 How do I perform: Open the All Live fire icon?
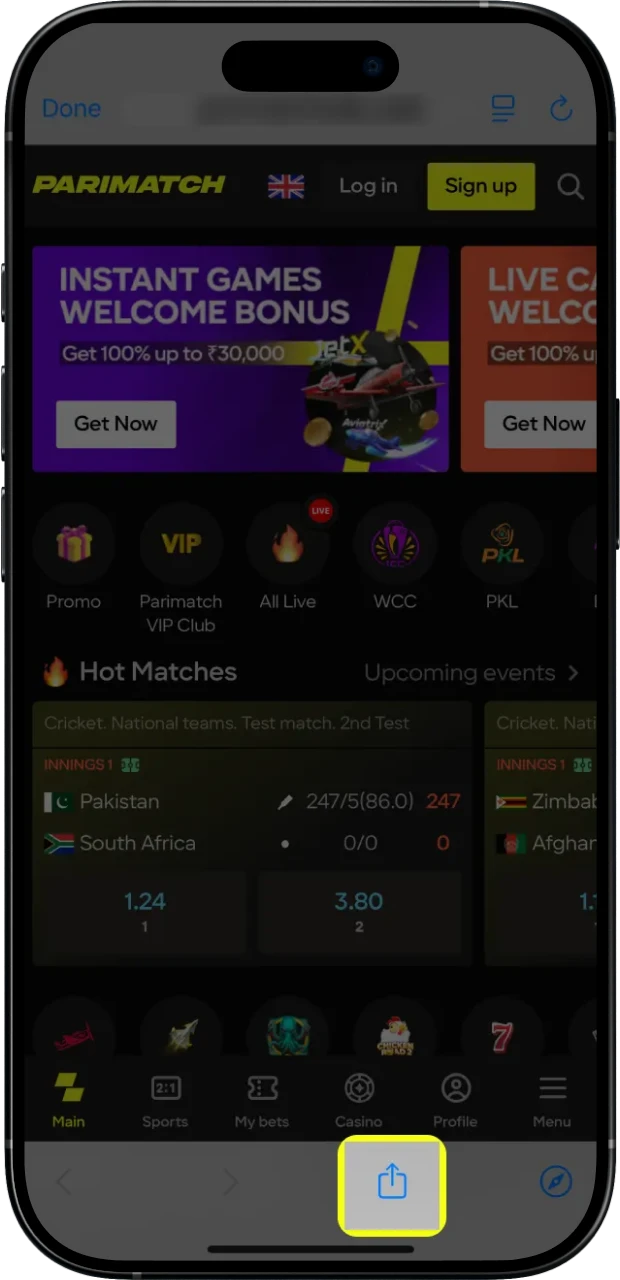pos(288,544)
